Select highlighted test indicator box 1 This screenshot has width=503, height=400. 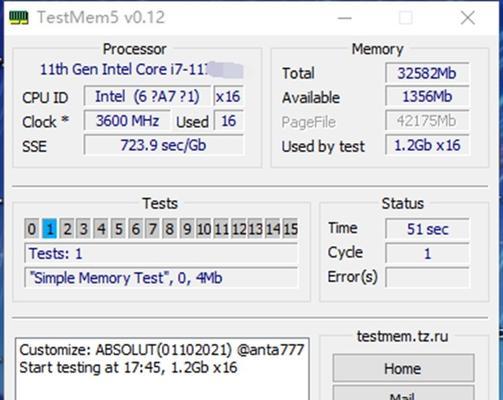[x=50, y=229]
